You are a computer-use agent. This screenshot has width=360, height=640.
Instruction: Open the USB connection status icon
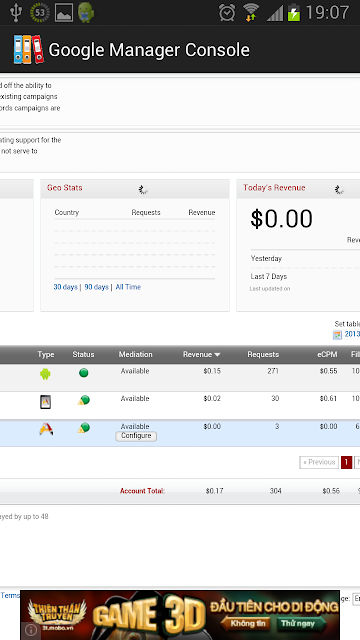(16, 13)
